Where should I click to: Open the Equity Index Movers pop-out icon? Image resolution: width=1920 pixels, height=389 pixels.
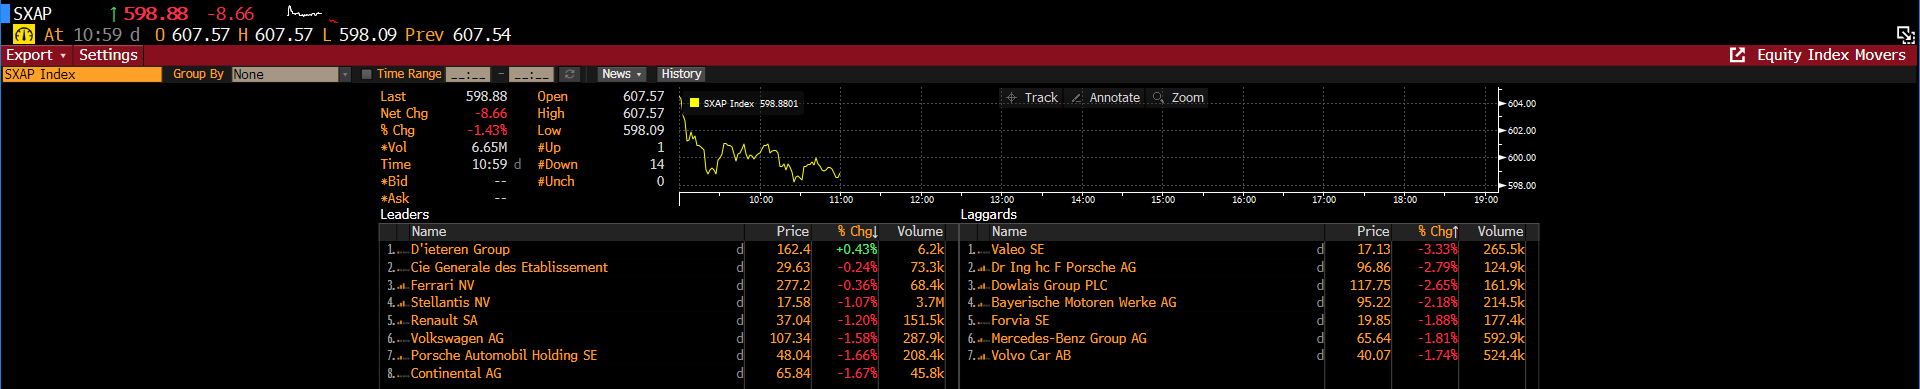pyautogui.click(x=1738, y=55)
